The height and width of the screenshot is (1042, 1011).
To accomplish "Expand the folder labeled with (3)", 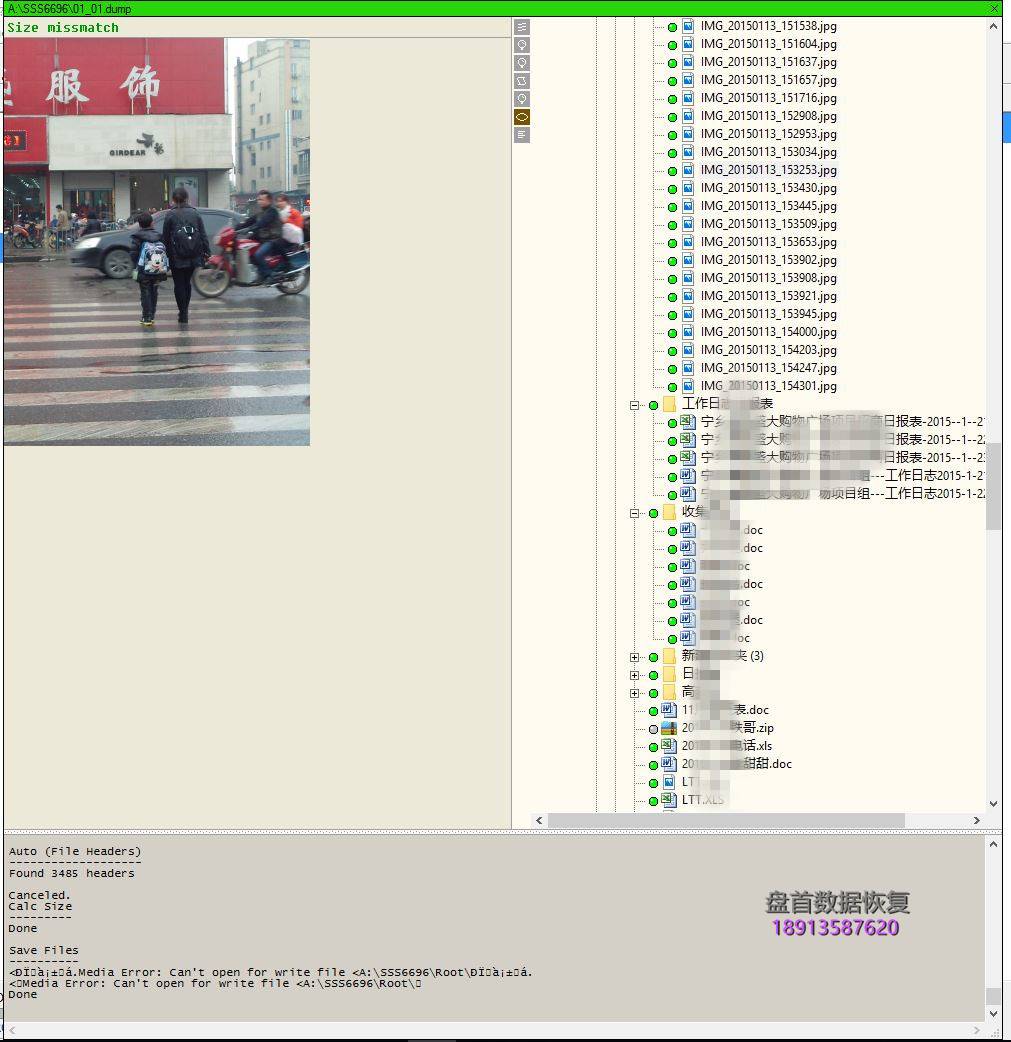I will tap(634, 657).
